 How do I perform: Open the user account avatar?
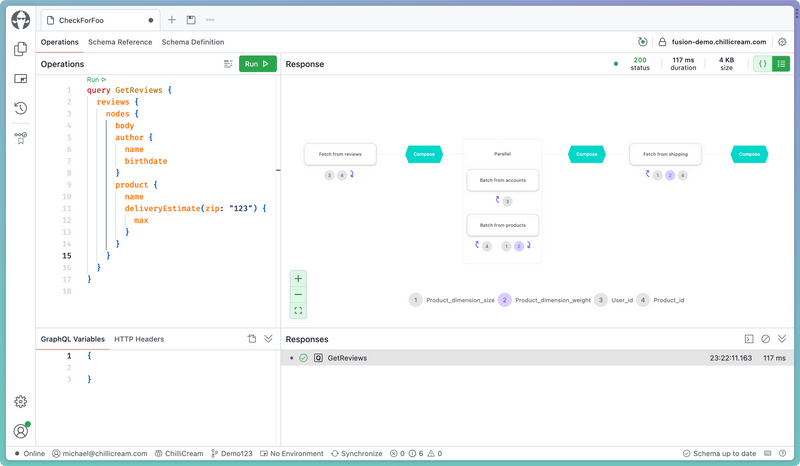tap(21, 431)
